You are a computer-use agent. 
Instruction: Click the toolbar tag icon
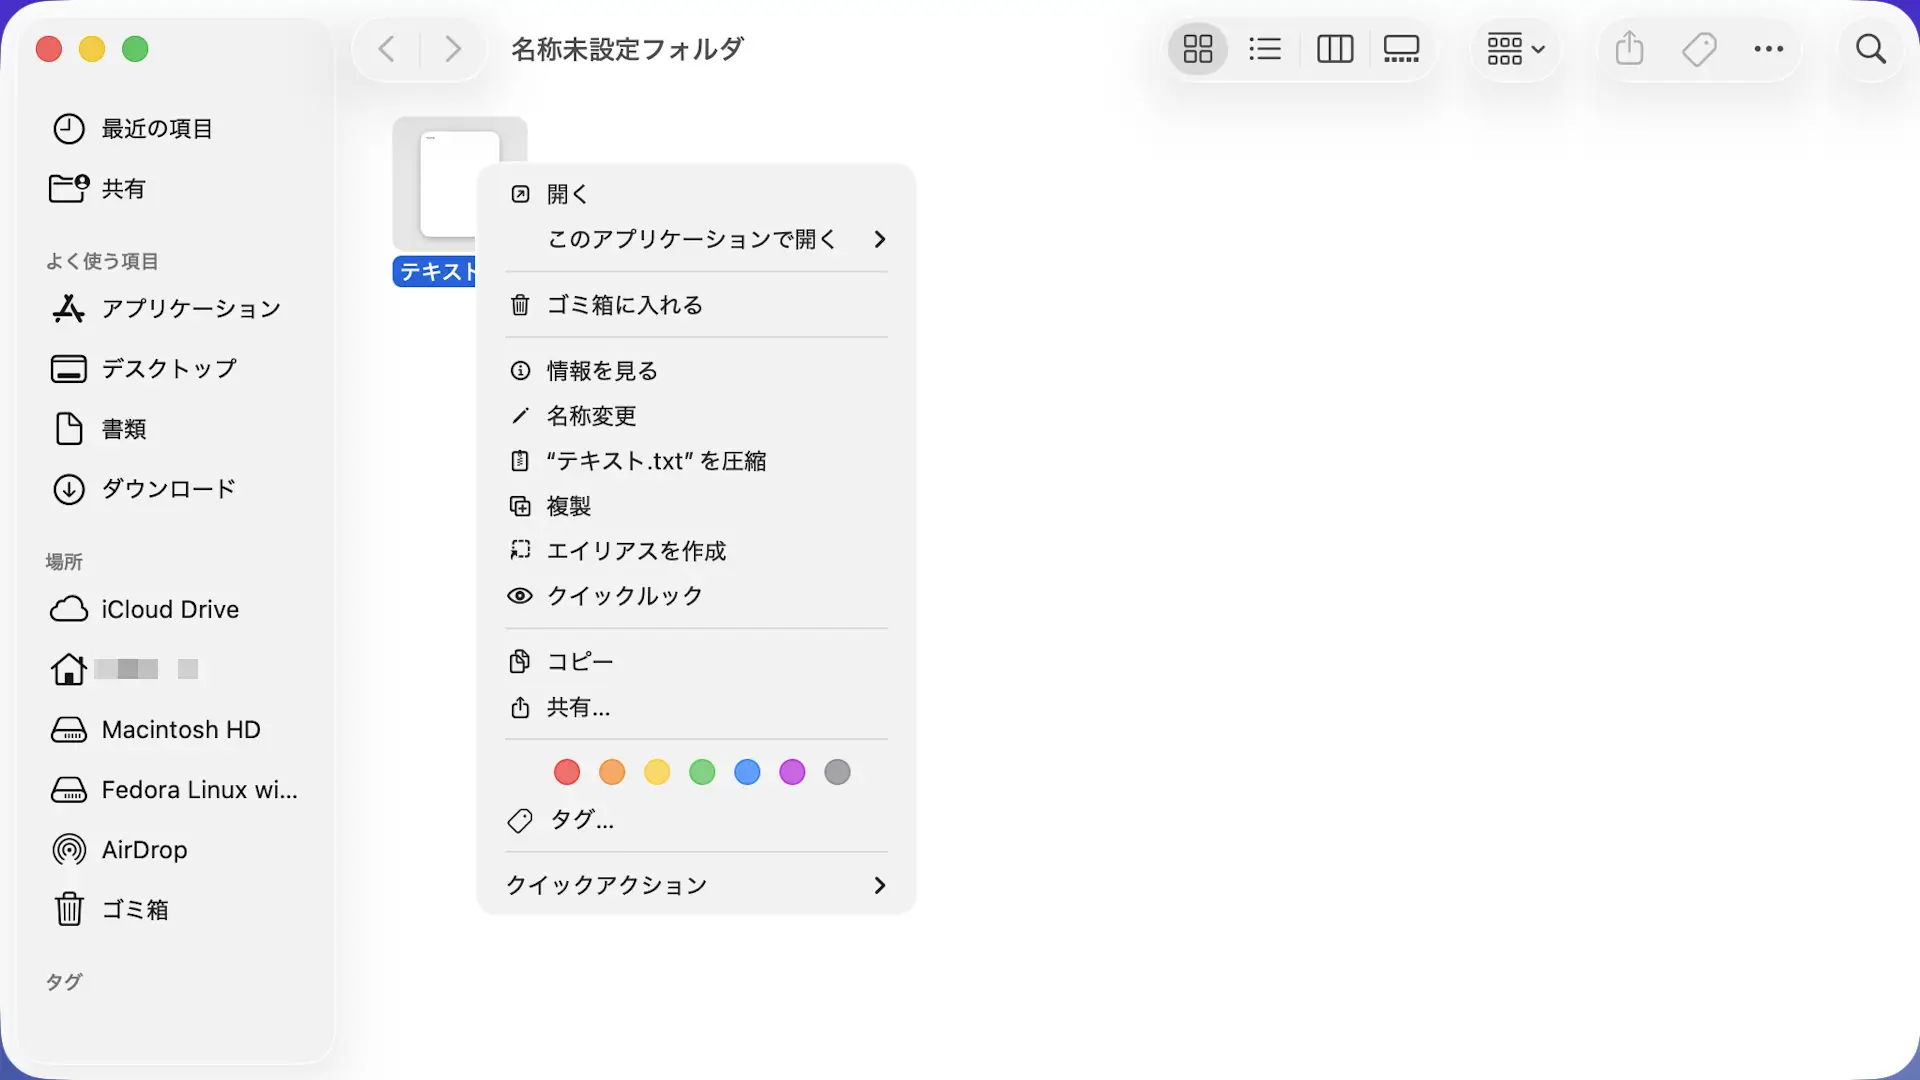click(x=1699, y=49)
